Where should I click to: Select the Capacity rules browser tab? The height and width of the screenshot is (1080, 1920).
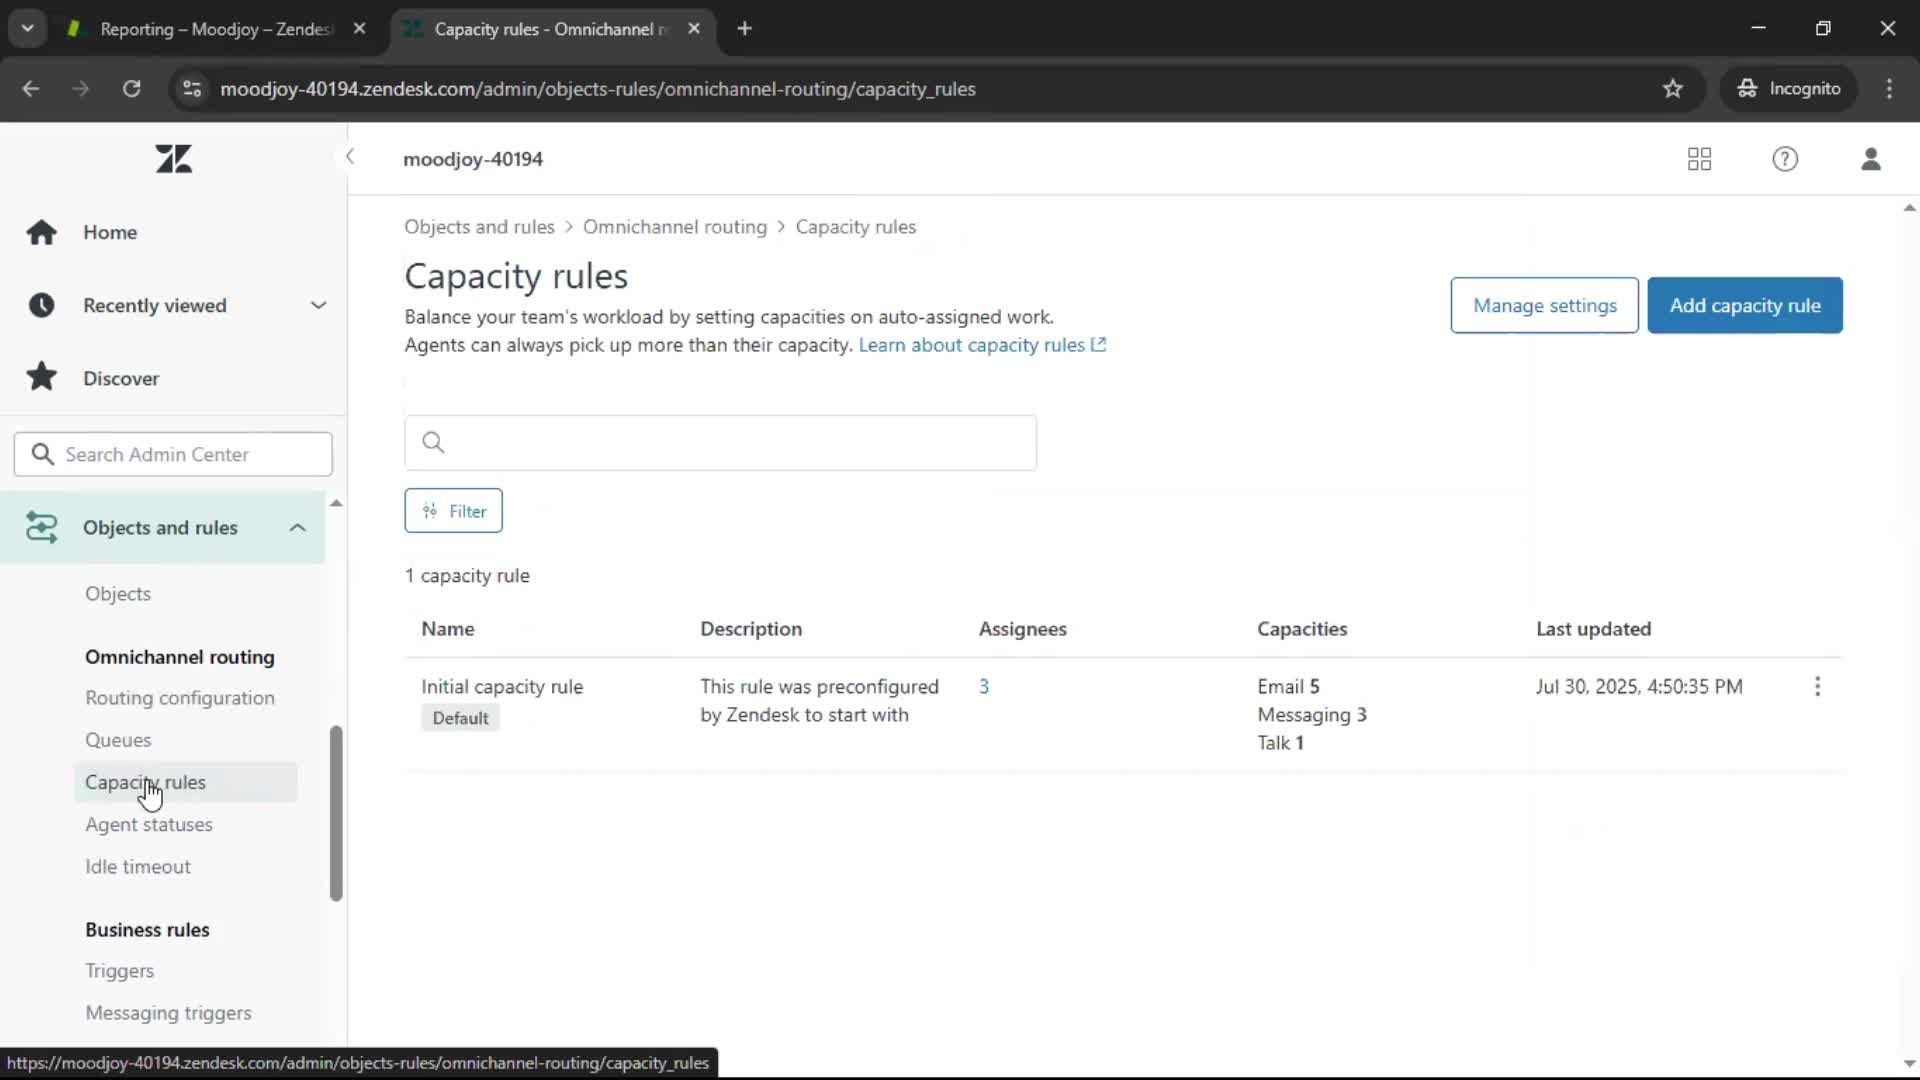click(x=548, y=29)
